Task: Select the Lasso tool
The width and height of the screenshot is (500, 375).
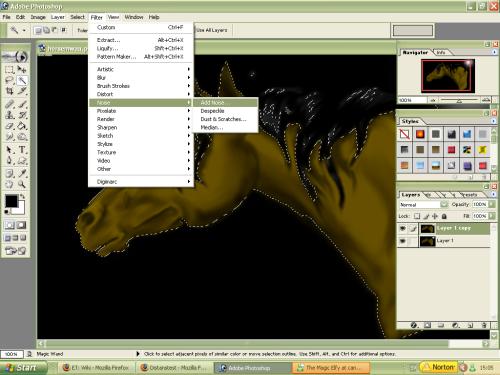Action: click(9, 80)
